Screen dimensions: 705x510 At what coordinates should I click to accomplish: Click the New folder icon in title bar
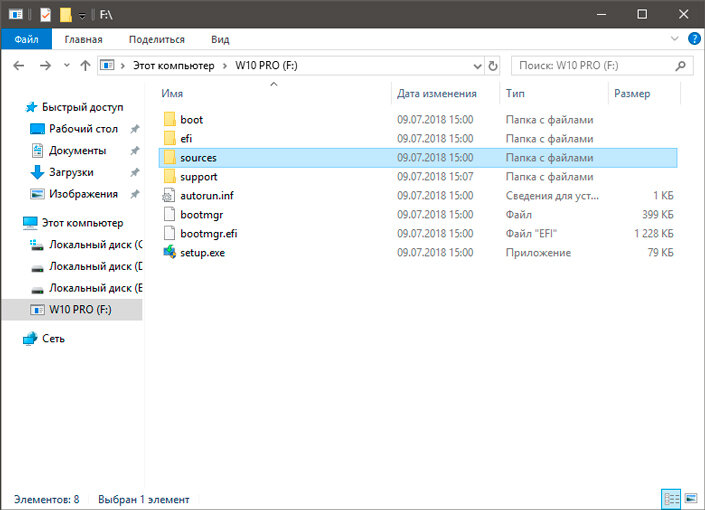pos(66,15)
